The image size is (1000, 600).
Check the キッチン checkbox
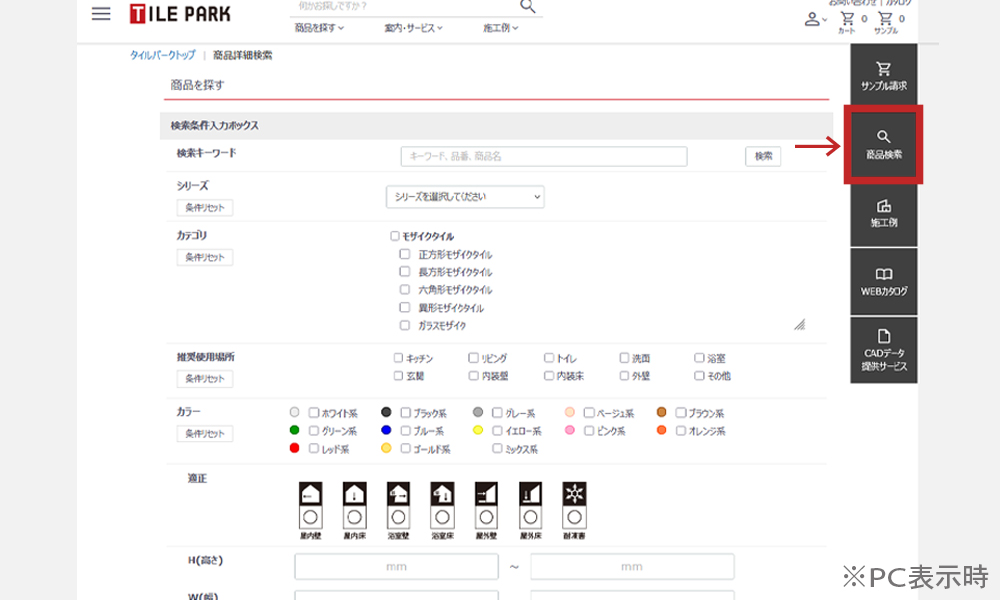click(x=399, y=358)
